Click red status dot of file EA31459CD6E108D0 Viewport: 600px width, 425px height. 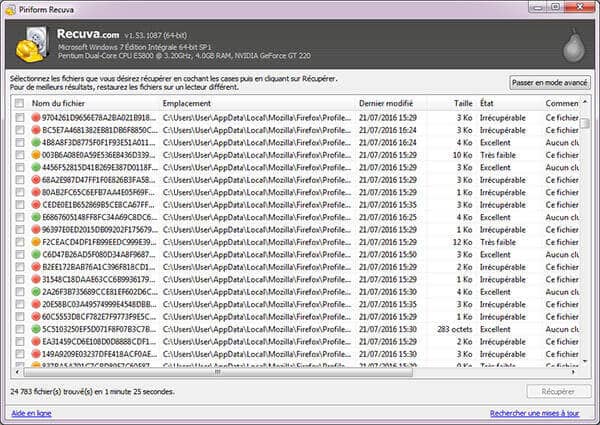click(36, 341)
